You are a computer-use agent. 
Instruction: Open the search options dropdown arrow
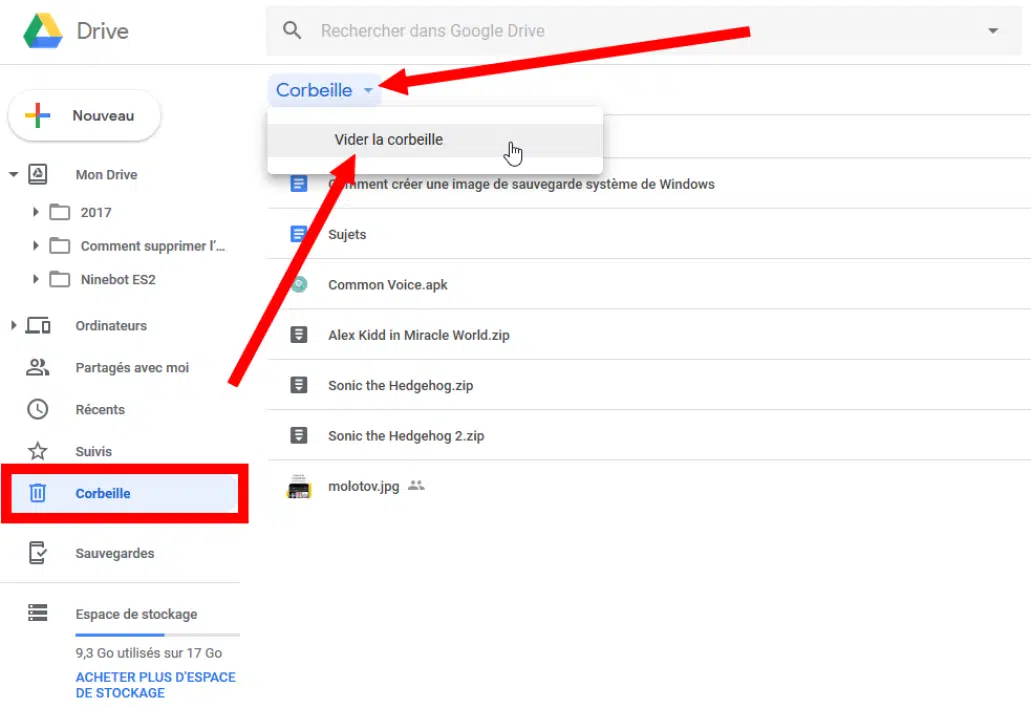pos(993,31)
